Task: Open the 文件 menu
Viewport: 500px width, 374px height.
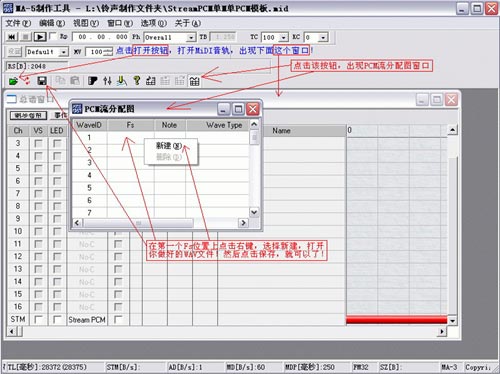Action: (x=18, y=23)
